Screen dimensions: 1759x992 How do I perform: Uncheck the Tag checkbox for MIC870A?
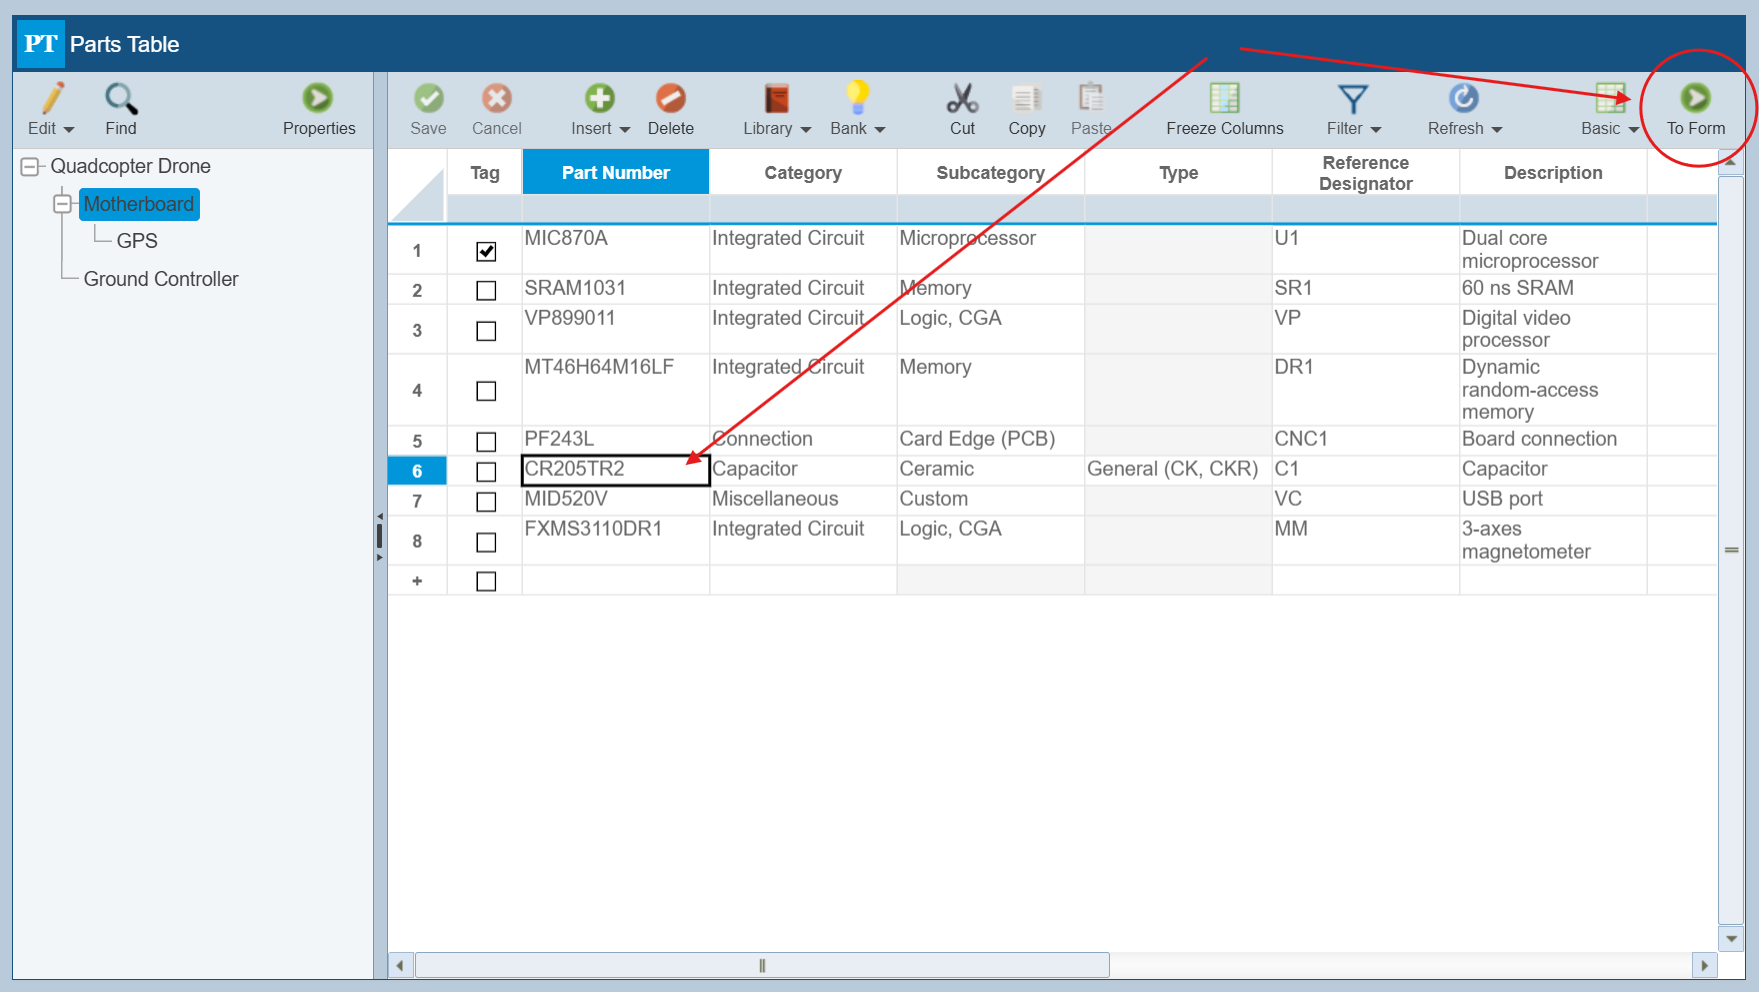tap(486, 251)
